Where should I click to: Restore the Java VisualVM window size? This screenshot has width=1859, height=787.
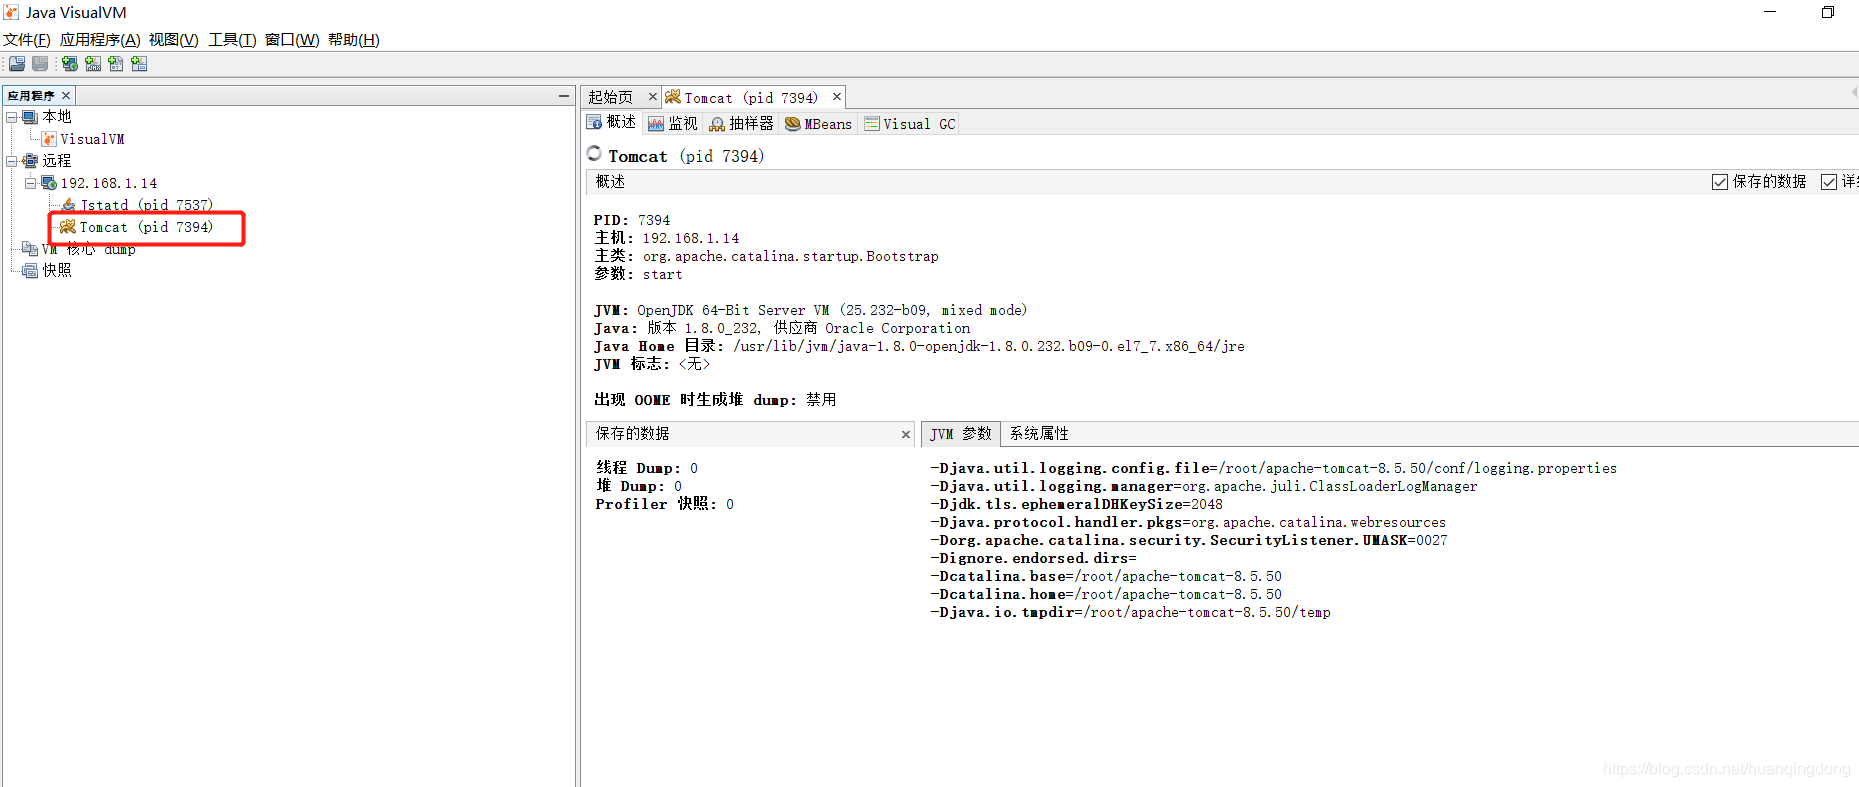pyautogui.click(x=1828, y=12)
